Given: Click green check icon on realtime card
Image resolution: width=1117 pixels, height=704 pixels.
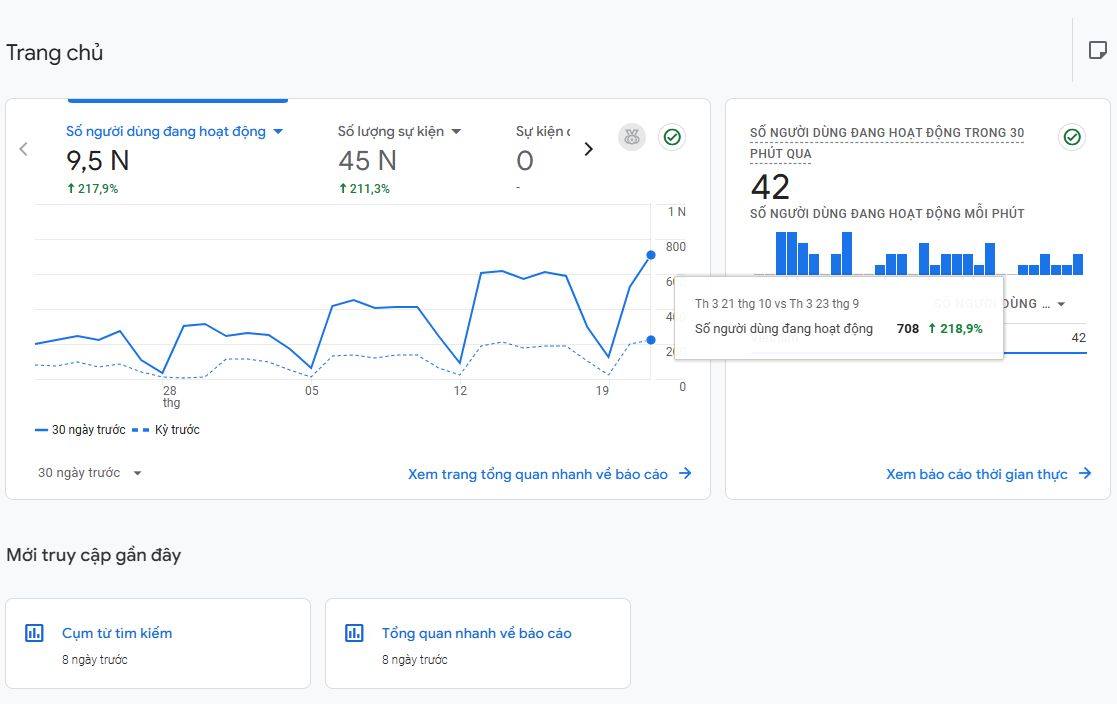Looking at the screenshot, I should (1072, 137).
